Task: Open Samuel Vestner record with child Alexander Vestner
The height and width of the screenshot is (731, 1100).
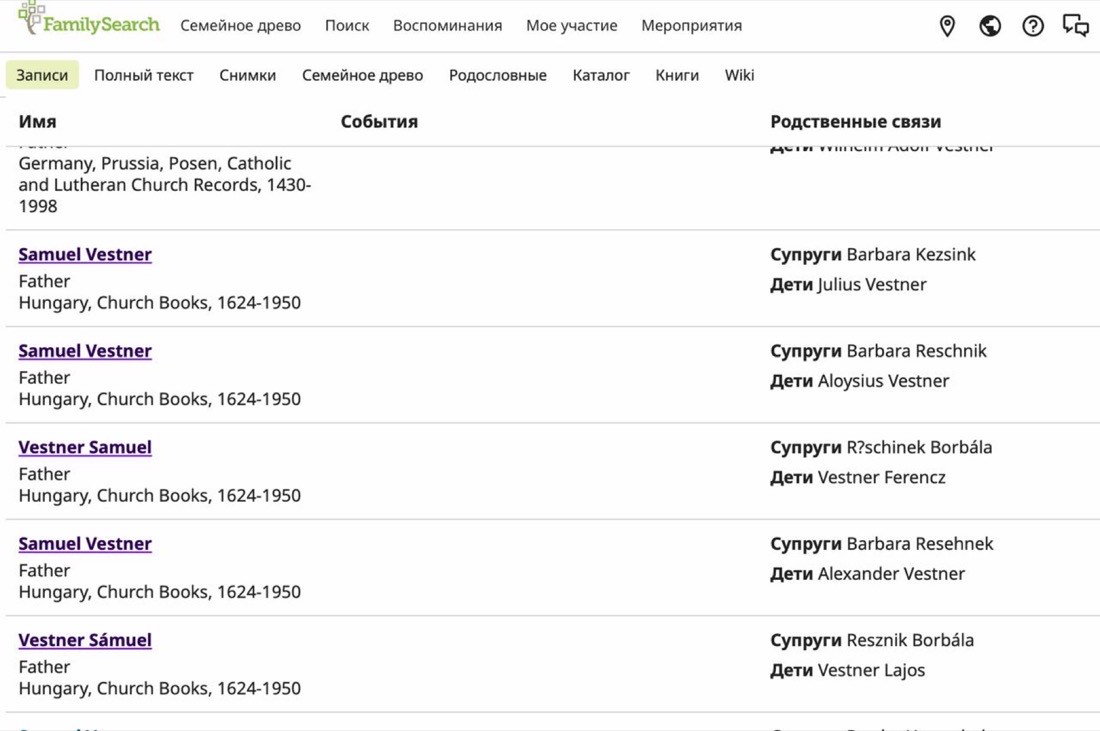Action: click(85, 544)
